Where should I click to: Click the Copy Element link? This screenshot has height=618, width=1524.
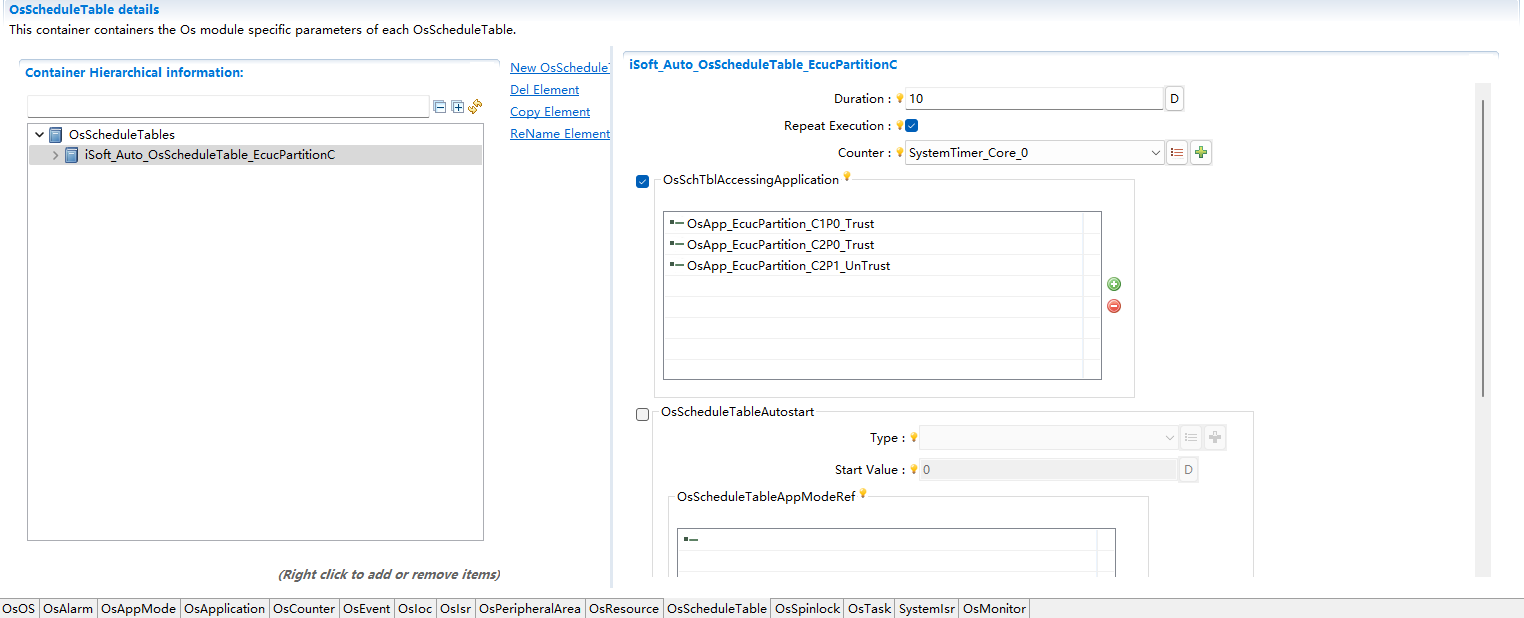(550, 112)
